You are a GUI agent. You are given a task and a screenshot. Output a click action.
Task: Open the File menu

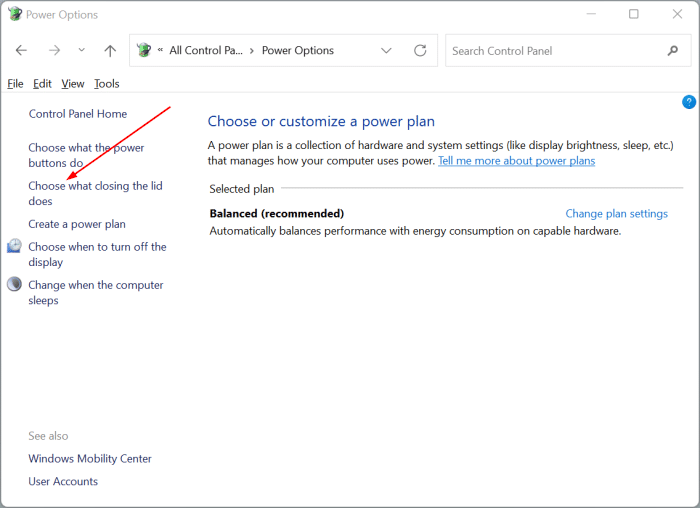15,83
